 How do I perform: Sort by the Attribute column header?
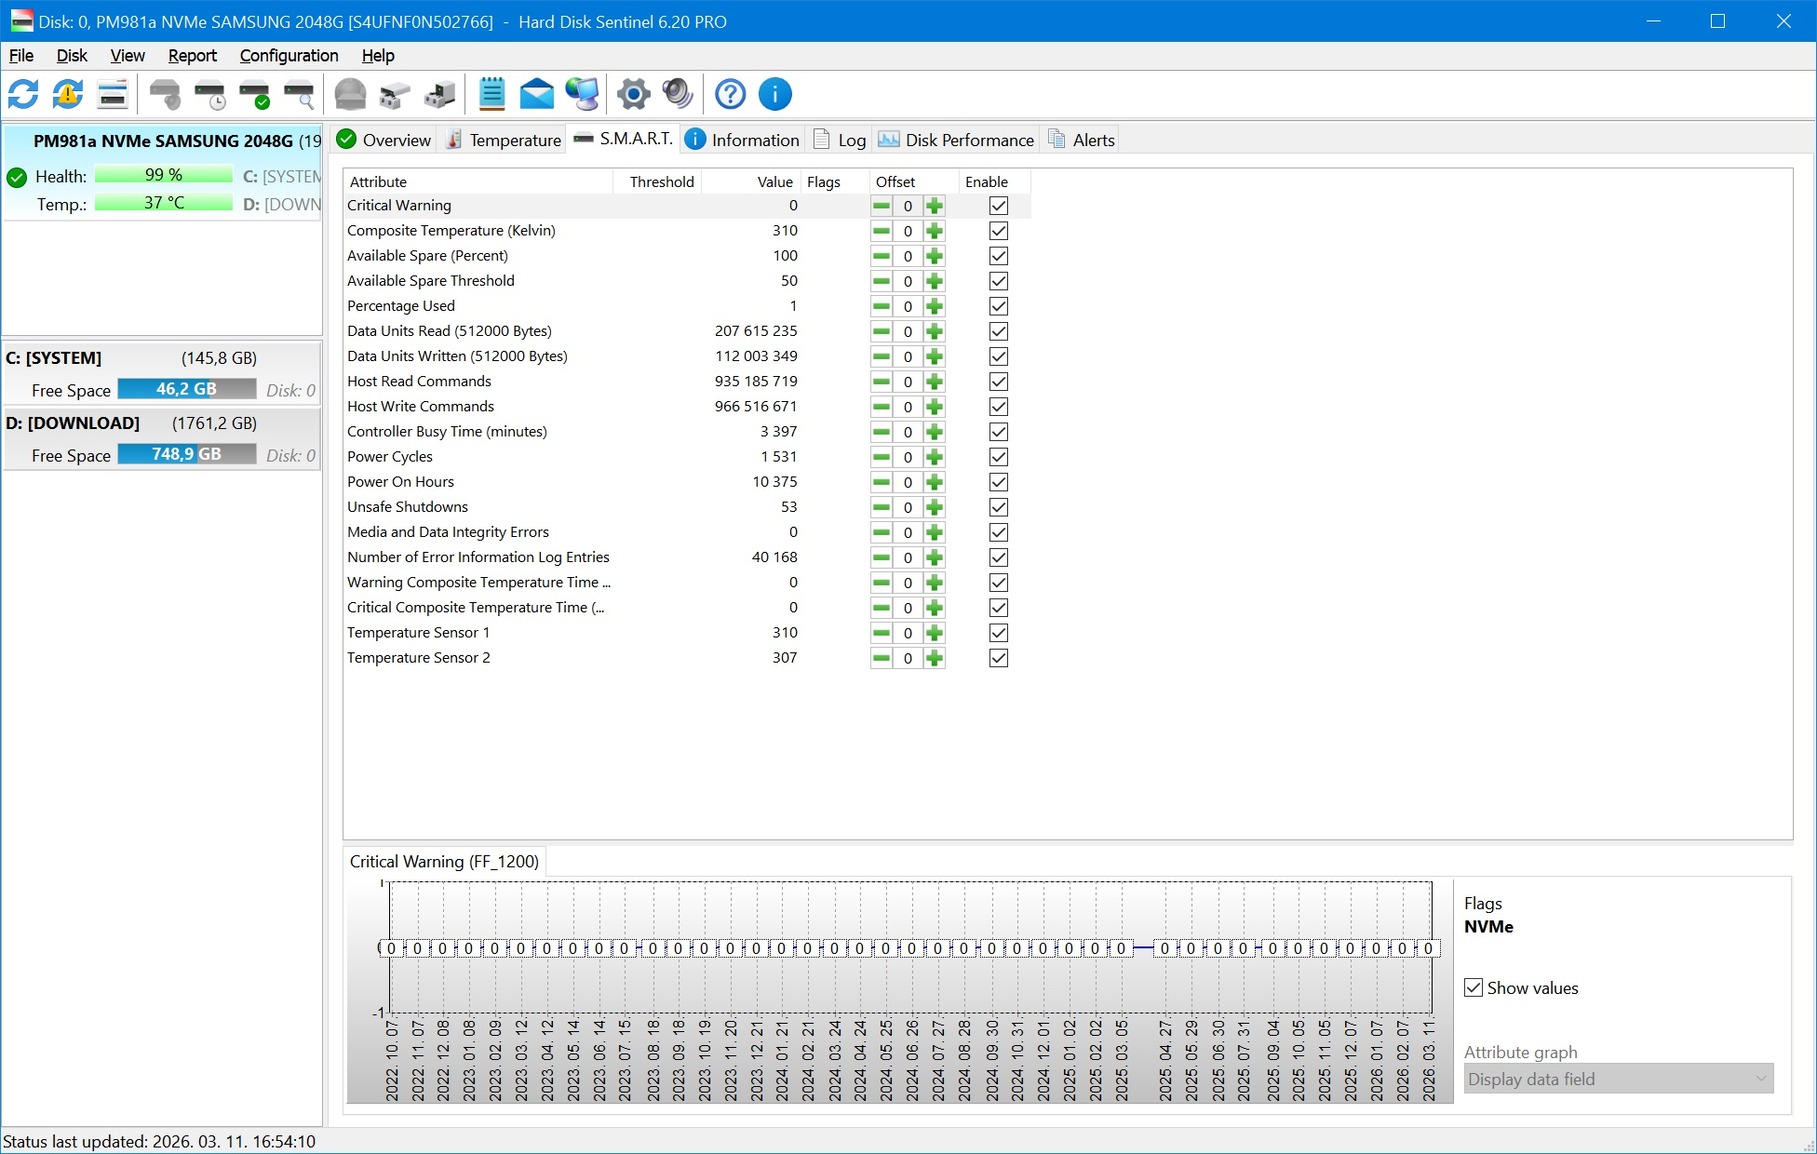[478, 182]
